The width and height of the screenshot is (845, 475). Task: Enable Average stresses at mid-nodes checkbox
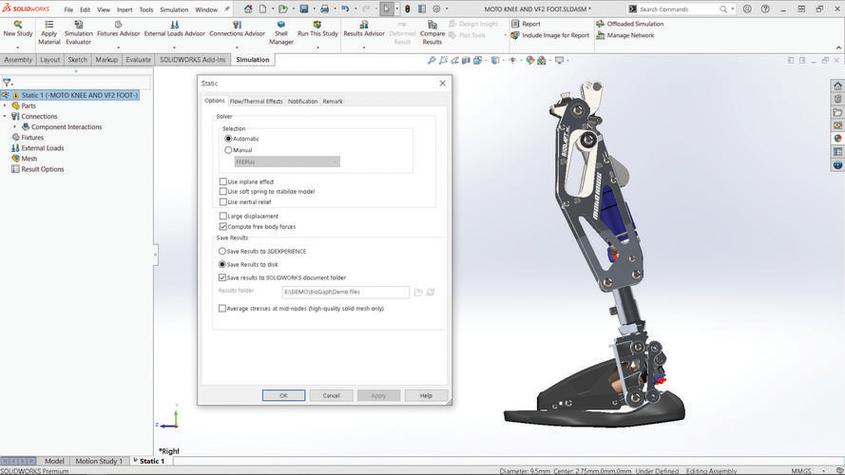[x=221, y=308]
